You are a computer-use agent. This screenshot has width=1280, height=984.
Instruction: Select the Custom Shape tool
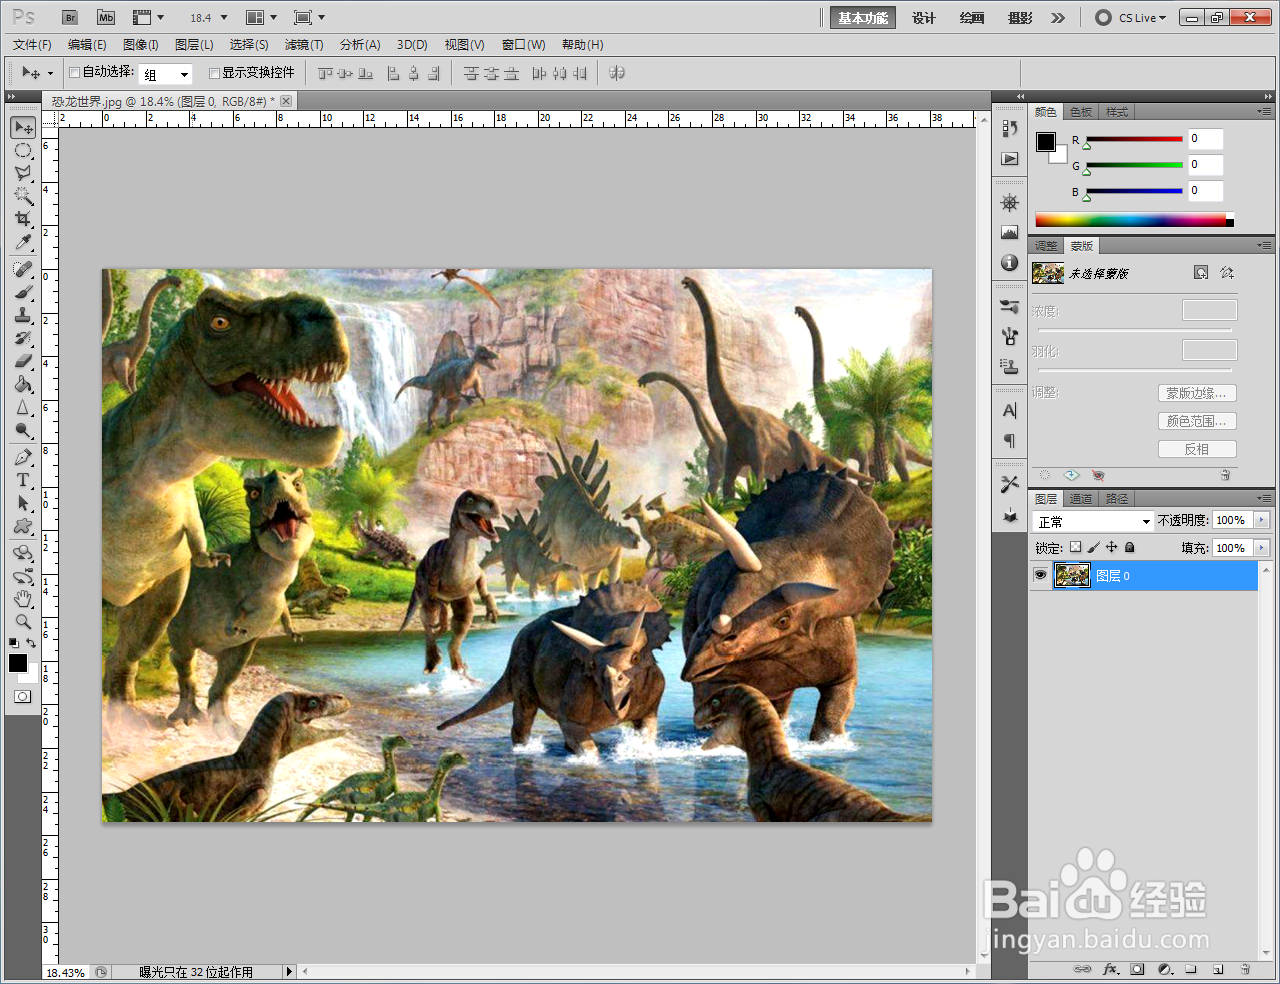pos(24,527)
